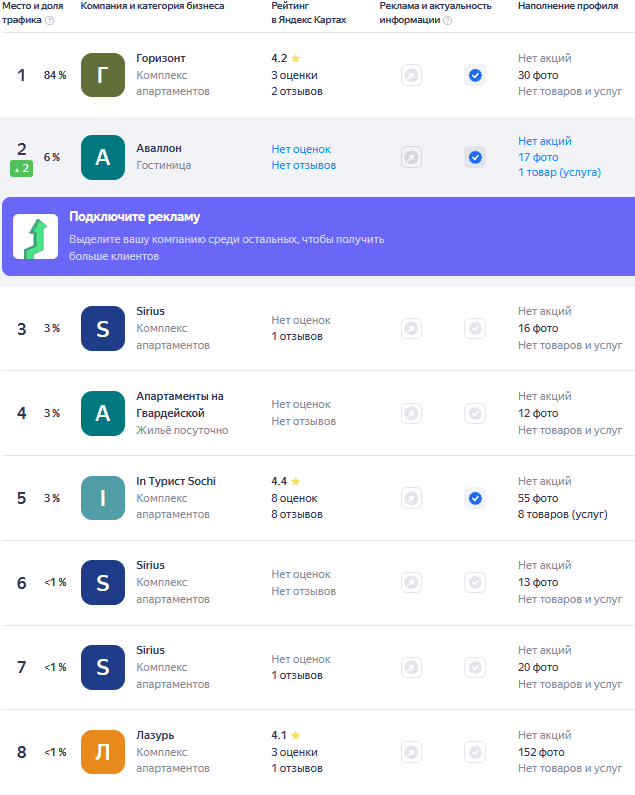The width and height of the screenshot is (635, 795).
Task: Click grey verification mark, Sirius with 16 фото
Action: click(x=475, y=329)
